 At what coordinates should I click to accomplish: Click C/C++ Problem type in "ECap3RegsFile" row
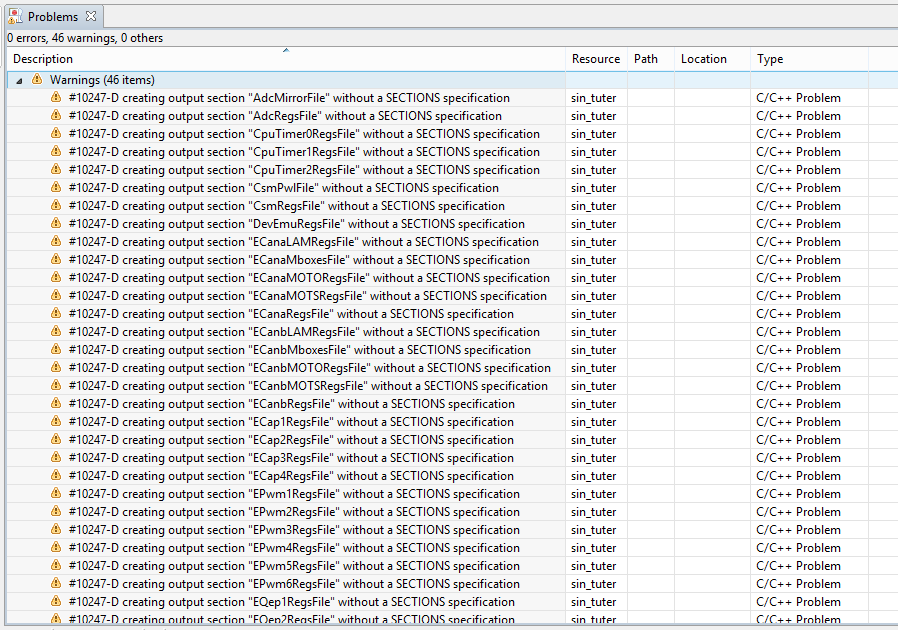[x=798, y=458]
